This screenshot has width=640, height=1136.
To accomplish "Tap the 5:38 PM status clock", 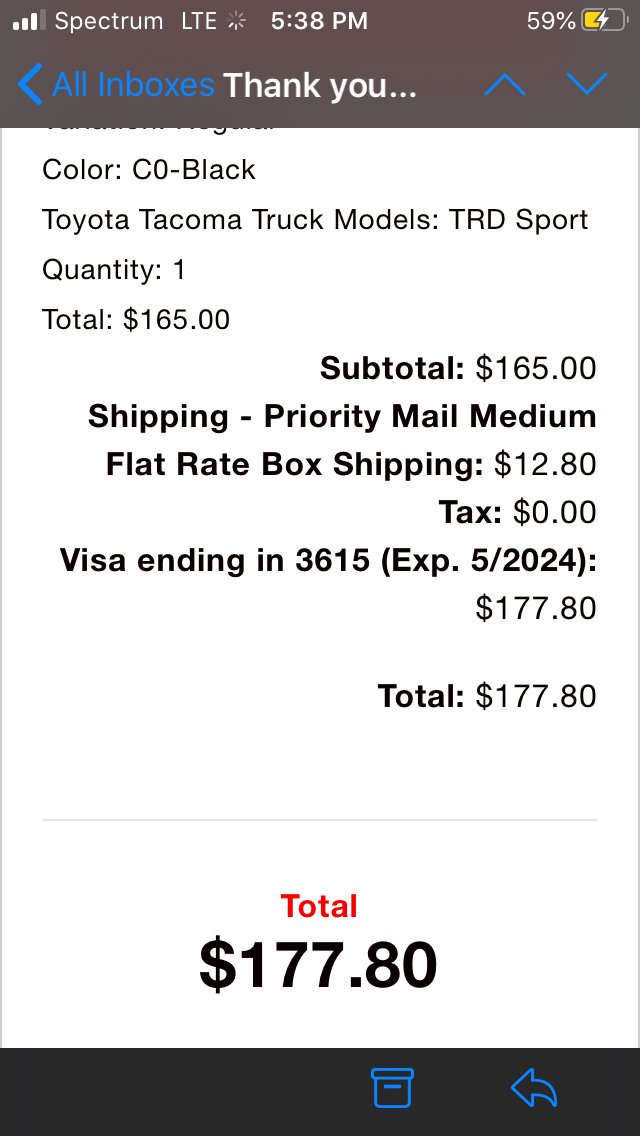I will click(x=319, y=22).
